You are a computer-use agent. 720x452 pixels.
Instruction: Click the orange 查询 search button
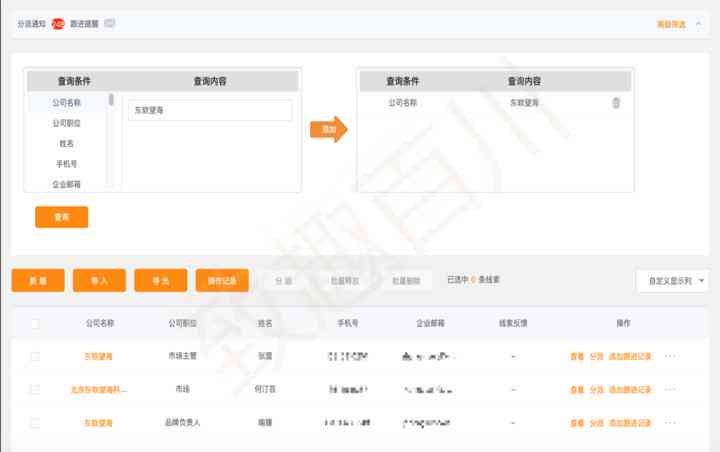(x=62, y=217)
